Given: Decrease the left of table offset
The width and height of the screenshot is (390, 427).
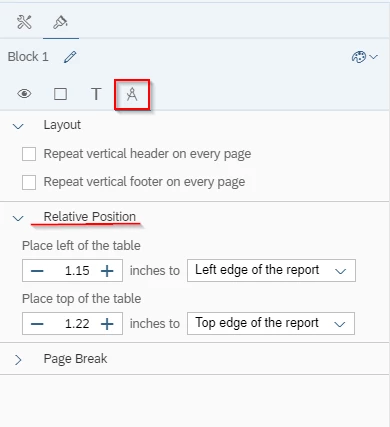Looking at the screenshot, I should [37, 271].
